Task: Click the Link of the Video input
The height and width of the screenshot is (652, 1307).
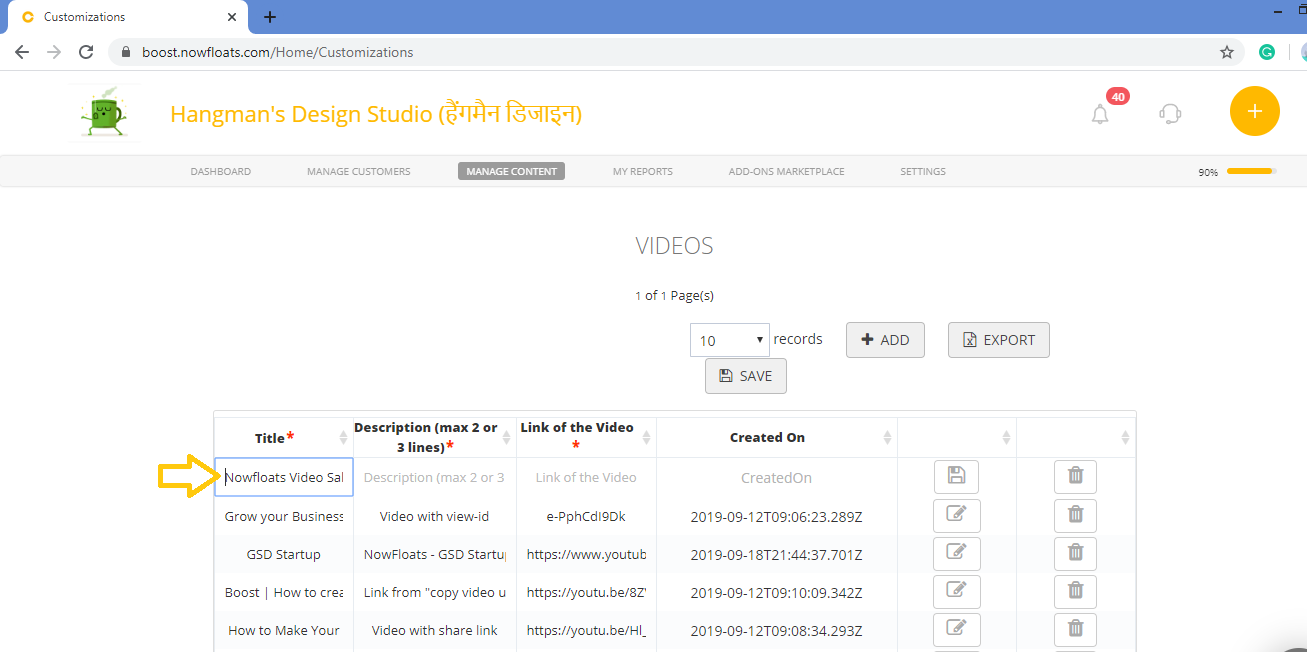Action: point(586,477)
